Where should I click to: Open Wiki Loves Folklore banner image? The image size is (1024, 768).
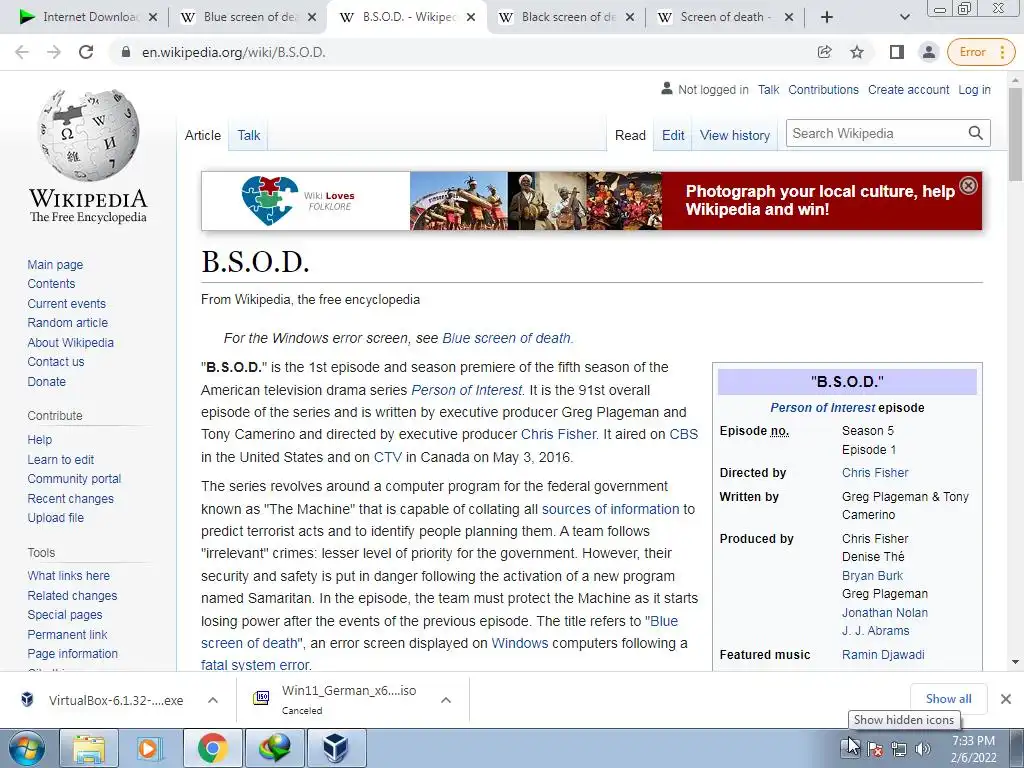(x=591, y=200)
